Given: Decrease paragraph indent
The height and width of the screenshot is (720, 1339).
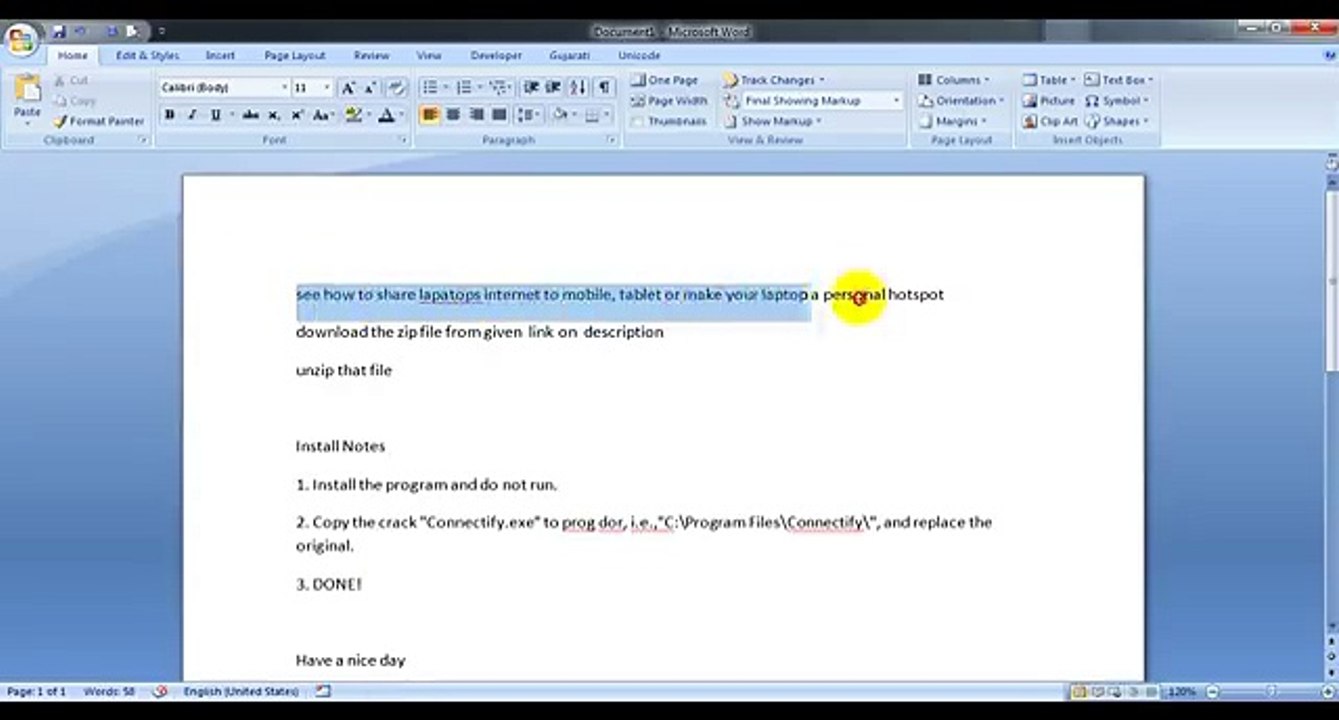Looking at the screenshot, I should 531,88.
